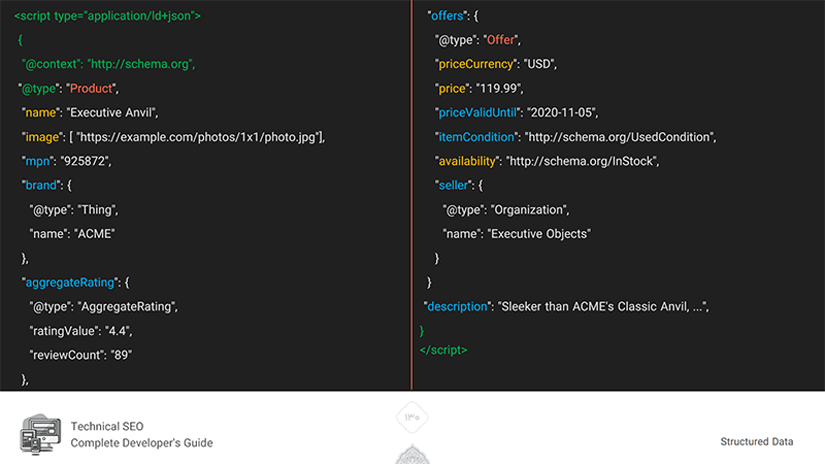Image resolution: width=825 pixels, height=464 pixels.
Task: Click 'Complete Developer's Guide' subtitle
Action: pos(142,443)
